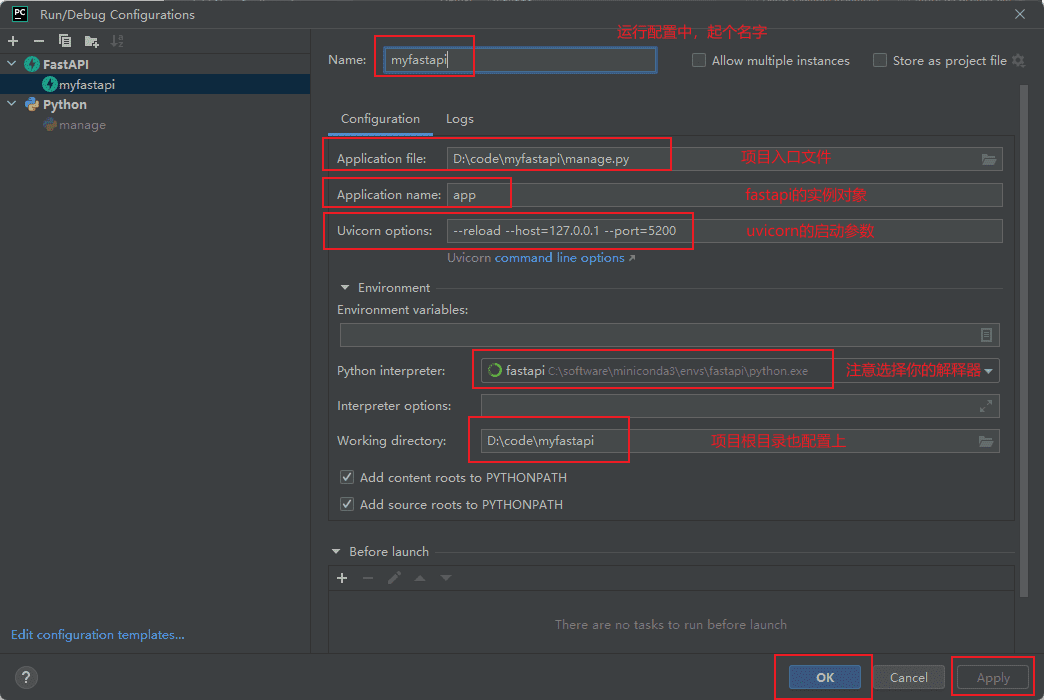Image resolution: width=1044 pixels, height=700 pixels.
Task: Select the myfastapi configuration
Action: 155,85
